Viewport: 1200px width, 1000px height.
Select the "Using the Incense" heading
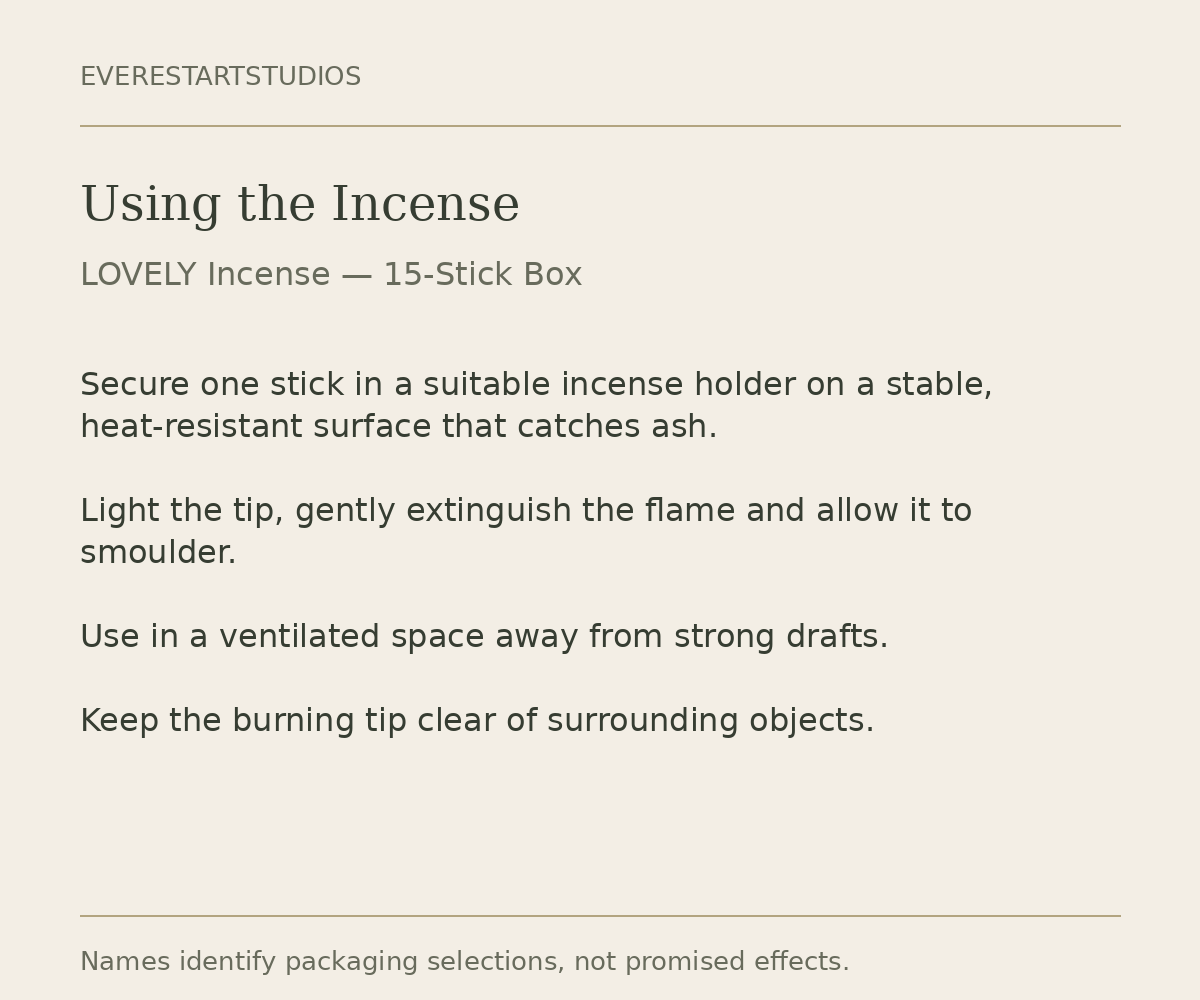coord(300,205)
